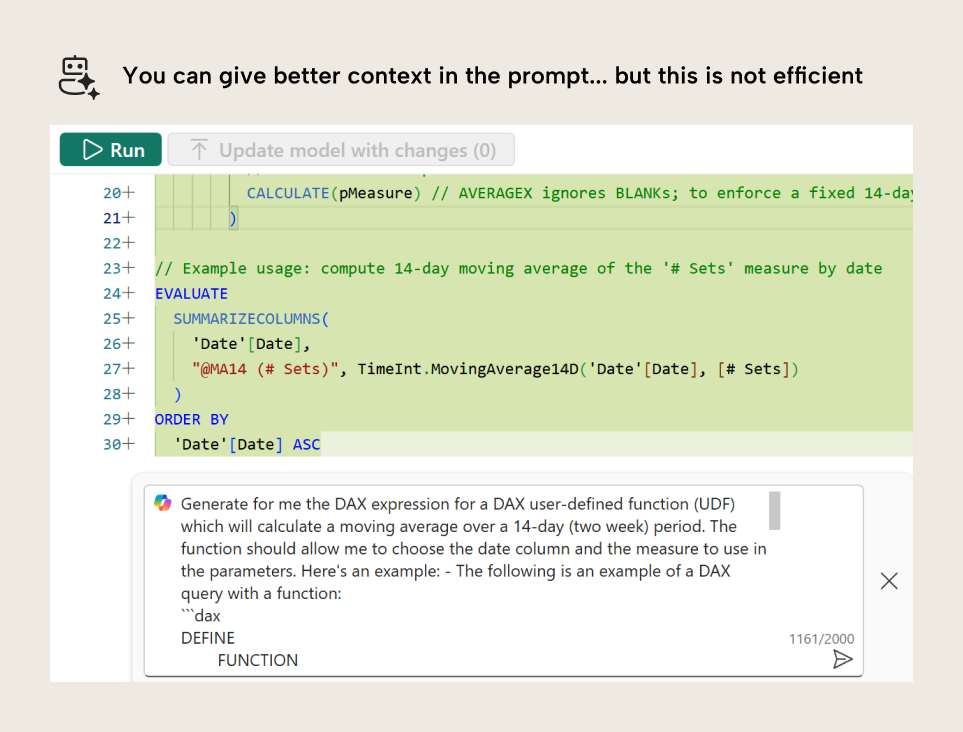The width and height of the screenshot is (963, 732).
Task: Run the DAX query
Action: 110,150
